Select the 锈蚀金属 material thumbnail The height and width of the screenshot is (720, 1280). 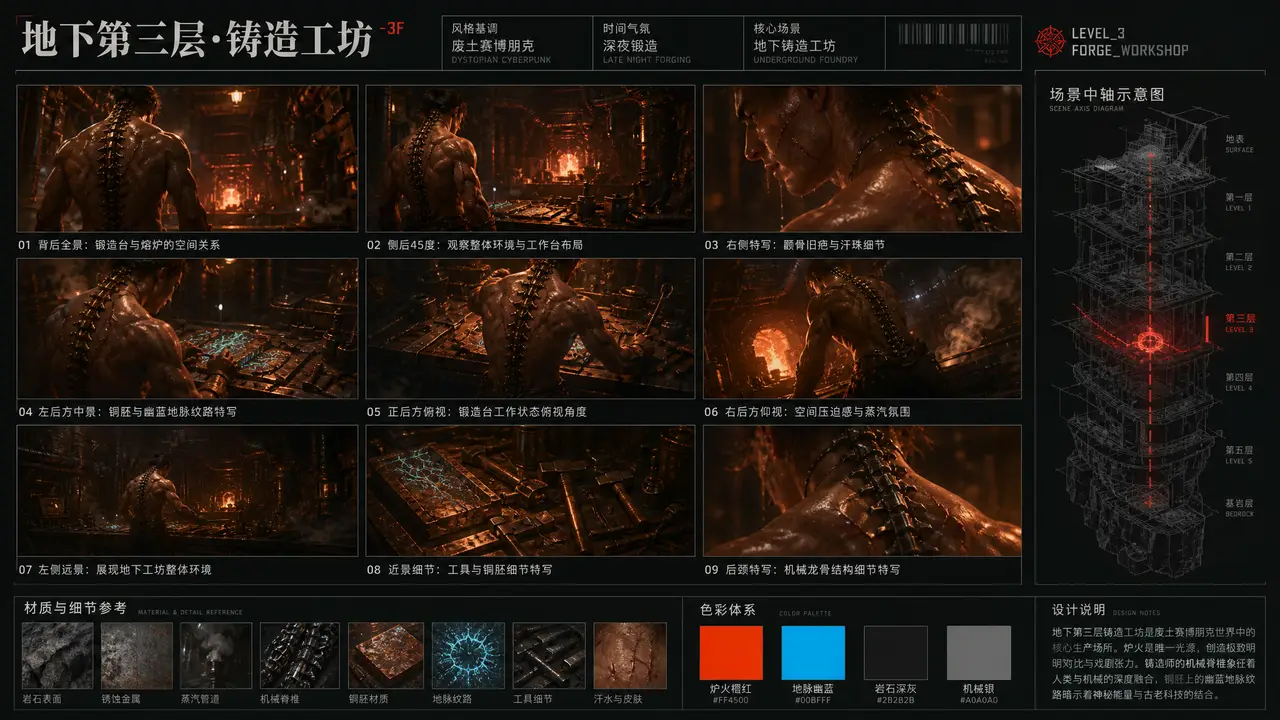(137, 655)
